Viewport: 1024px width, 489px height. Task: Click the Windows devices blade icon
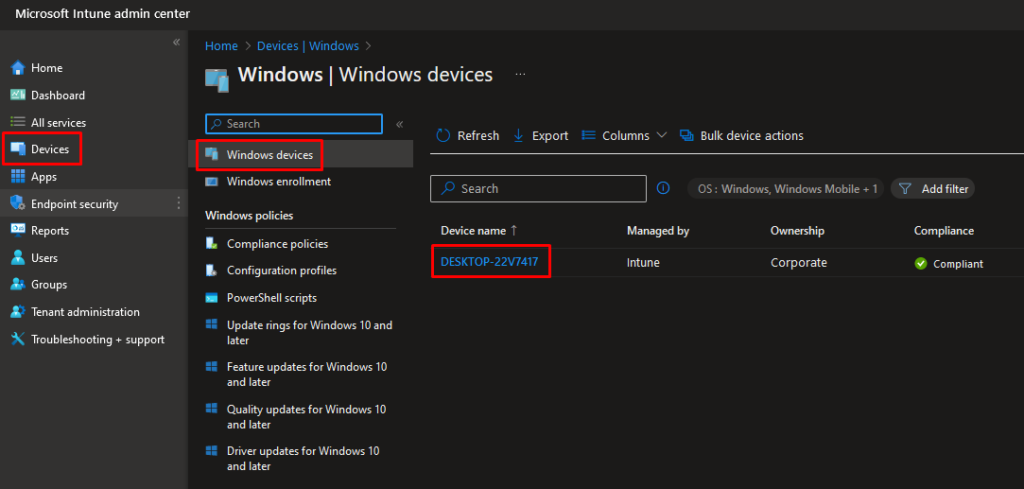click(211, 155)
